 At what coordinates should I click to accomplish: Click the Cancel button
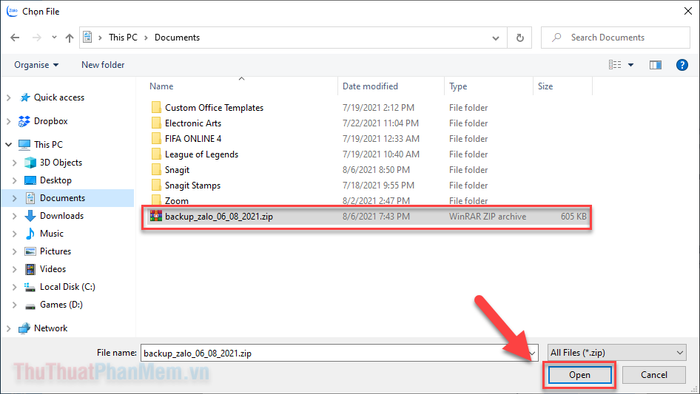[654, 375]
